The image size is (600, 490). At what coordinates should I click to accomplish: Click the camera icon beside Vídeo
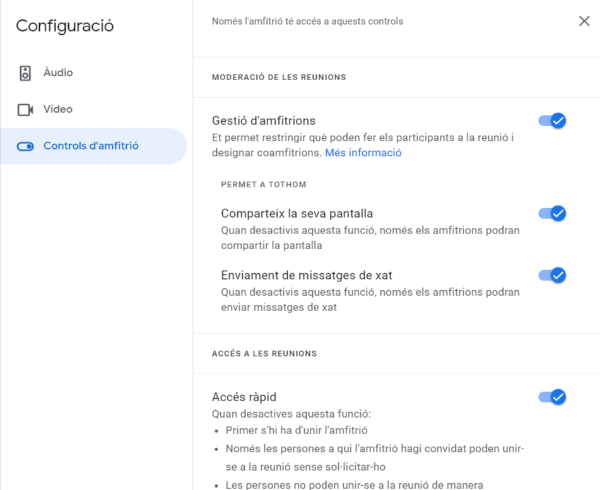coord(25,109)
